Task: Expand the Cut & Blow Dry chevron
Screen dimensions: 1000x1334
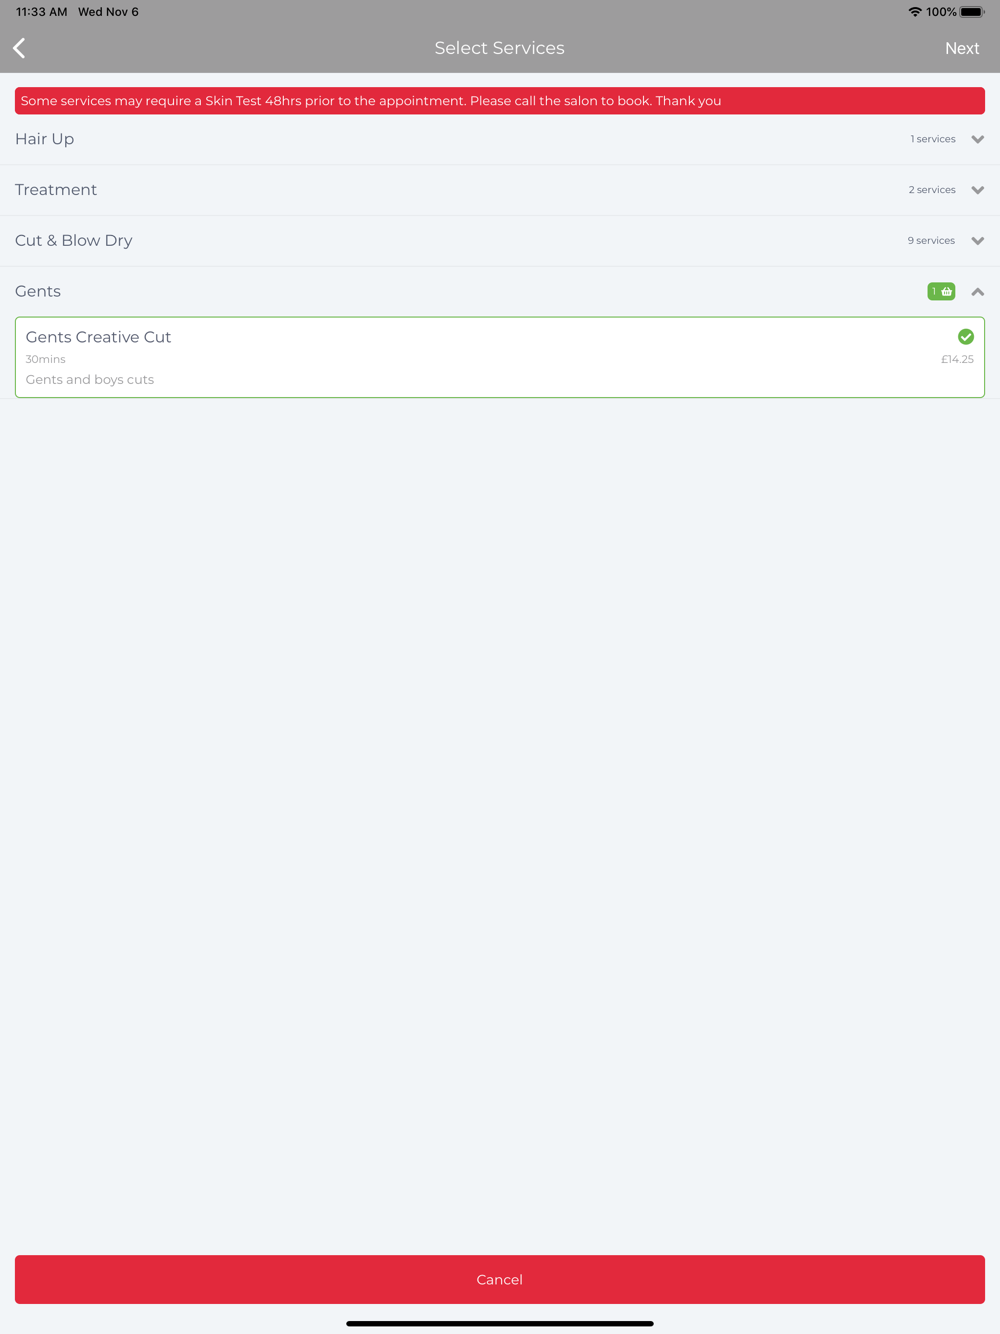Action: point(978,241)
